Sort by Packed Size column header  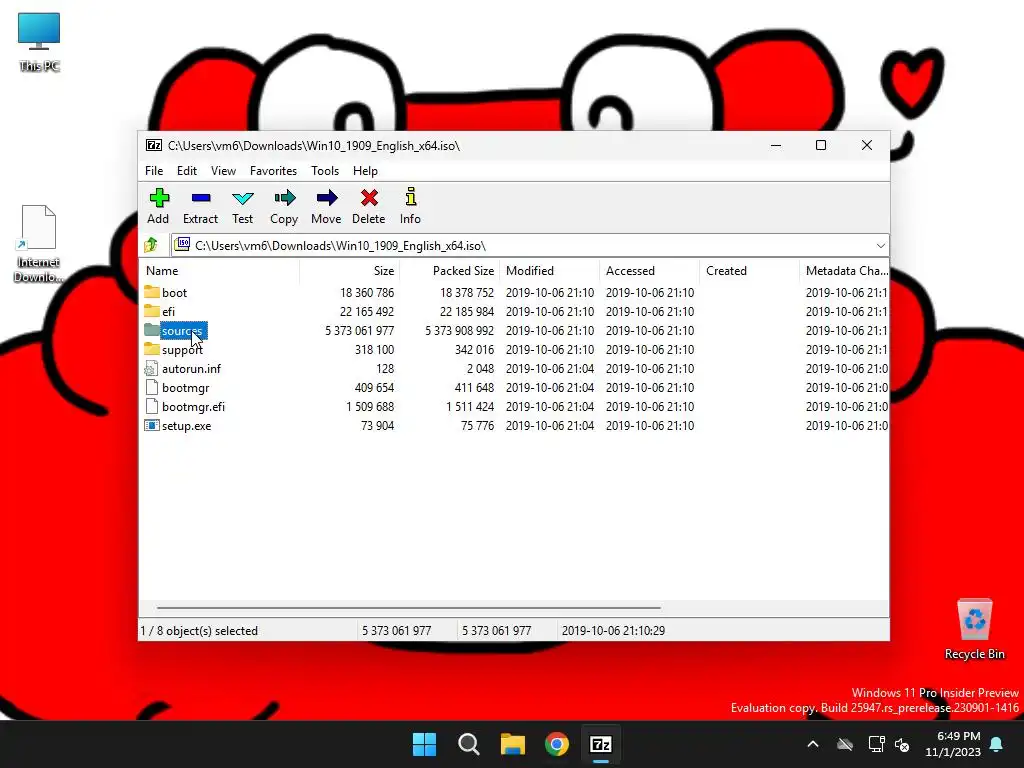[x=449, y=270]
